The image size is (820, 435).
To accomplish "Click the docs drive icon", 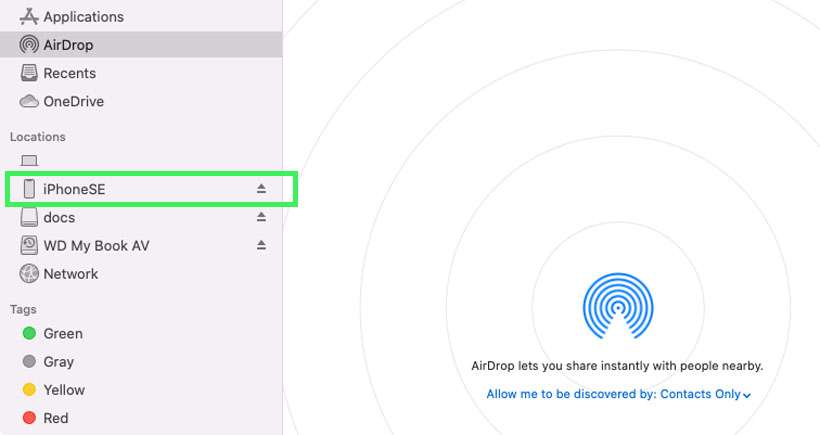I will 29,217.
